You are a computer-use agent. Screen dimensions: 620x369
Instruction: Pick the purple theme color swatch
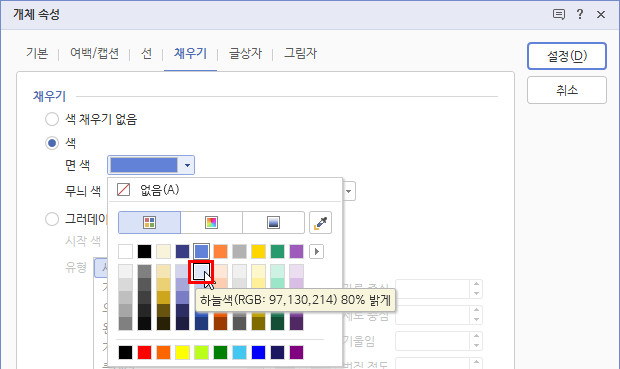pyautogui.click(x=296, y=252)
